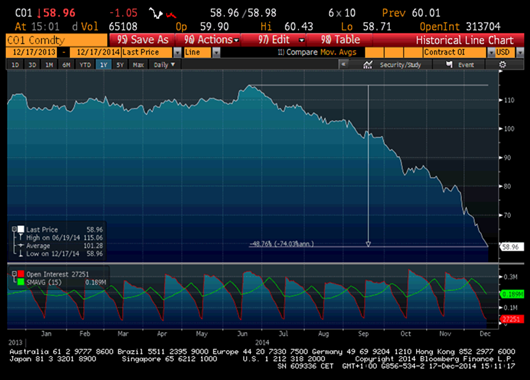Viewport: 530px width, 380px height.
Task: Expand the USD currency dropdown arrow
Action: [520, 52]
